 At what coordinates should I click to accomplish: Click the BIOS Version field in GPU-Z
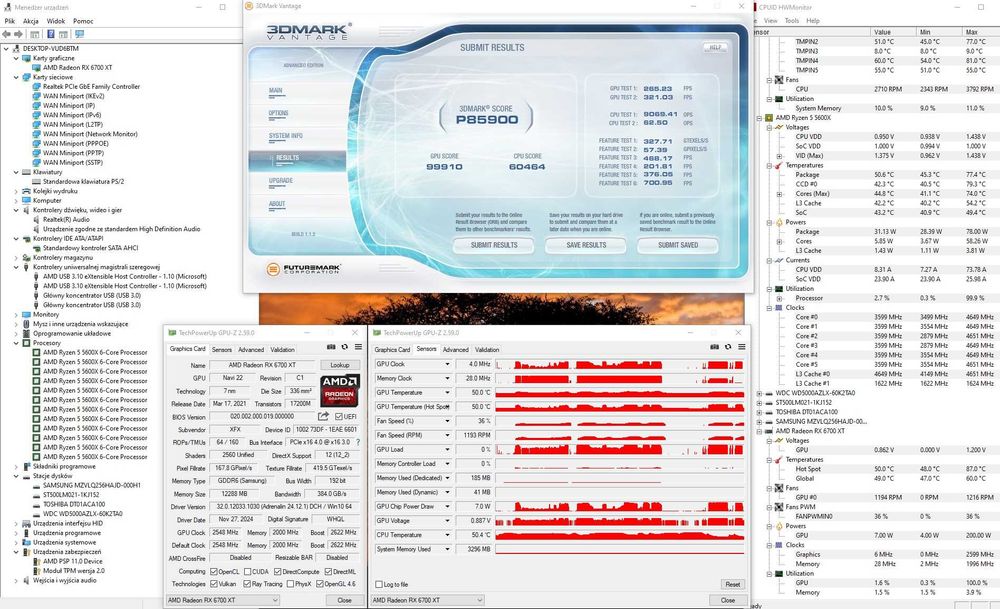(262, 416)
